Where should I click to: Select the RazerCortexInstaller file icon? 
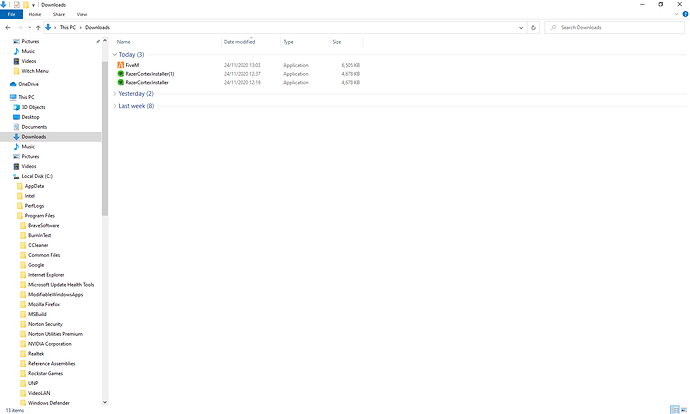(121, 82)
